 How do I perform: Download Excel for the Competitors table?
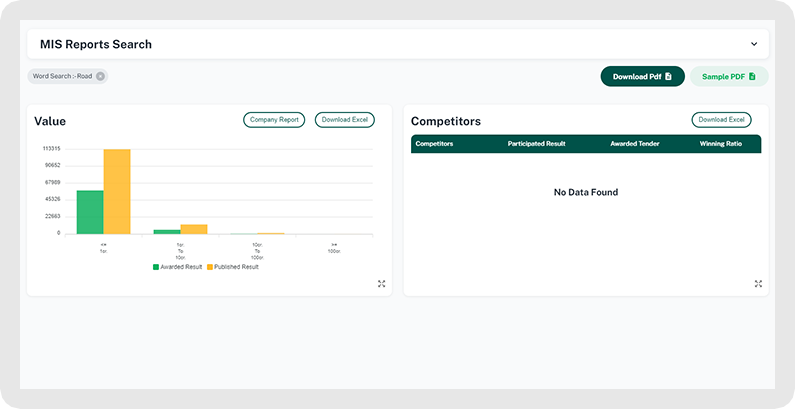coord(721,120)
